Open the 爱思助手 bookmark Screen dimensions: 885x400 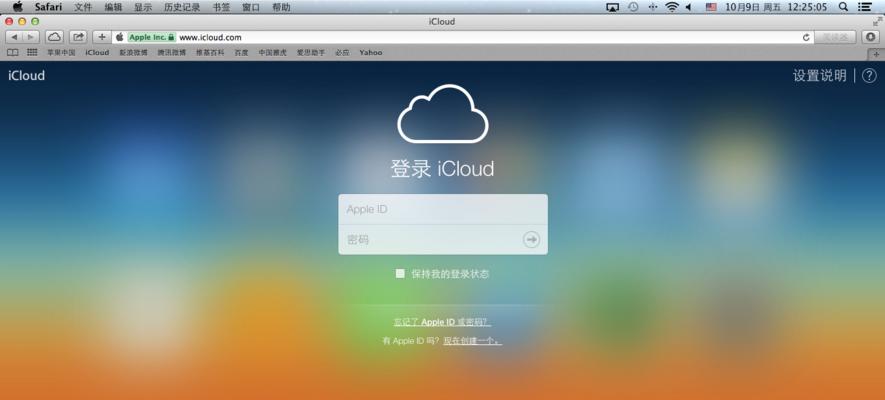(x=311, y=52)
